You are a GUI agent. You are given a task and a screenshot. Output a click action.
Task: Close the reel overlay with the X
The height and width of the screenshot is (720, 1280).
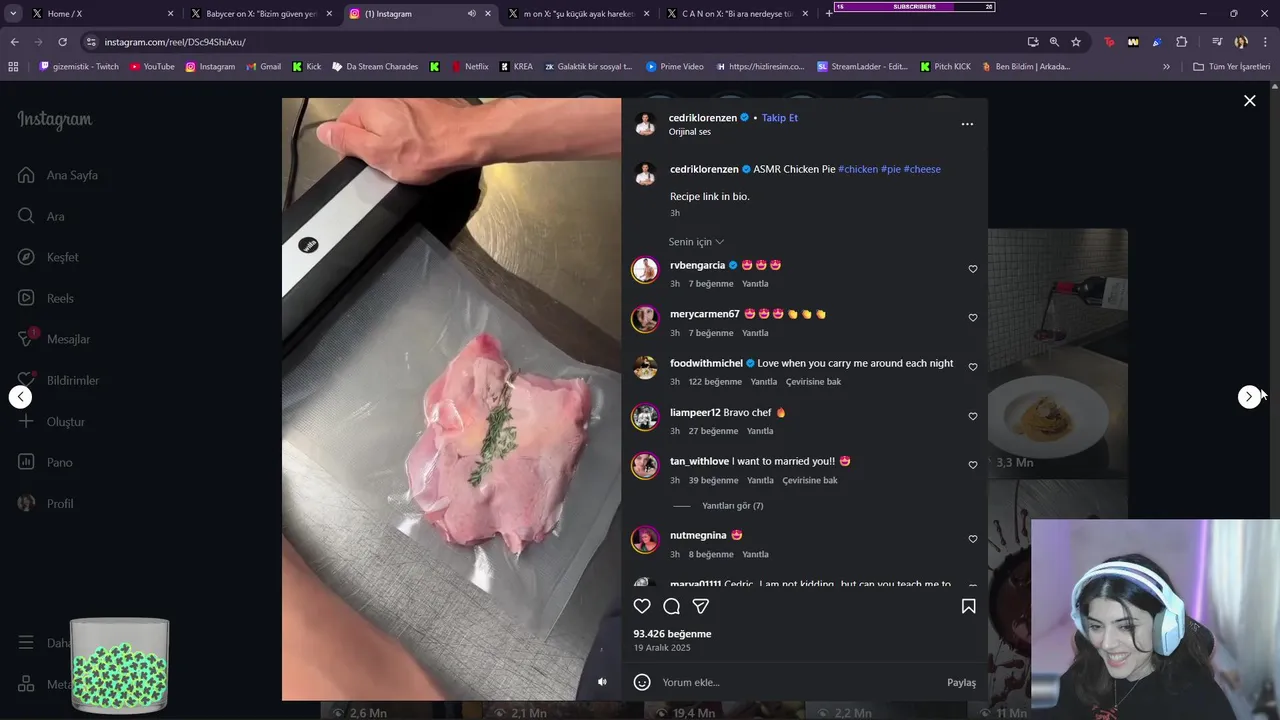pyautogui.click(x=1249, y=101)
